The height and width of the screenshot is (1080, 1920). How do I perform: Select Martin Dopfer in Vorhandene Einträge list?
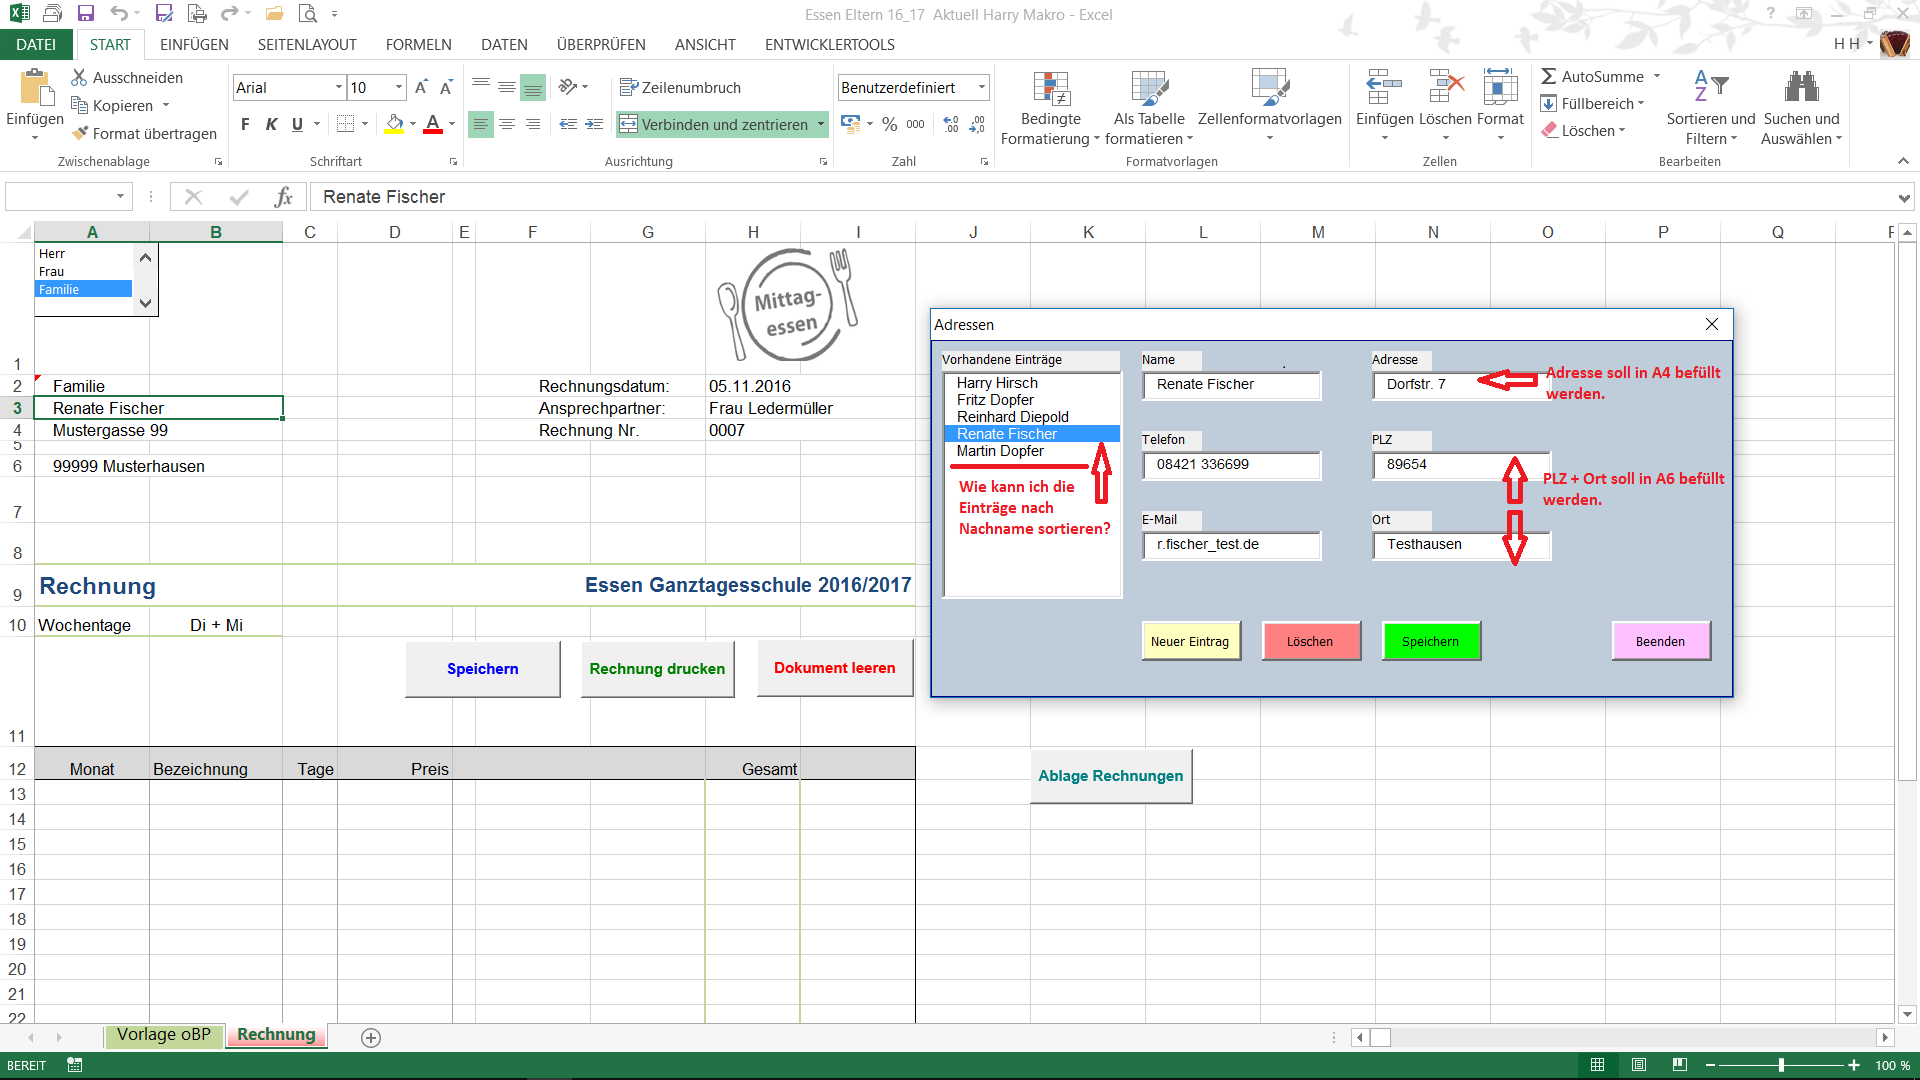tap(1000, 451)
